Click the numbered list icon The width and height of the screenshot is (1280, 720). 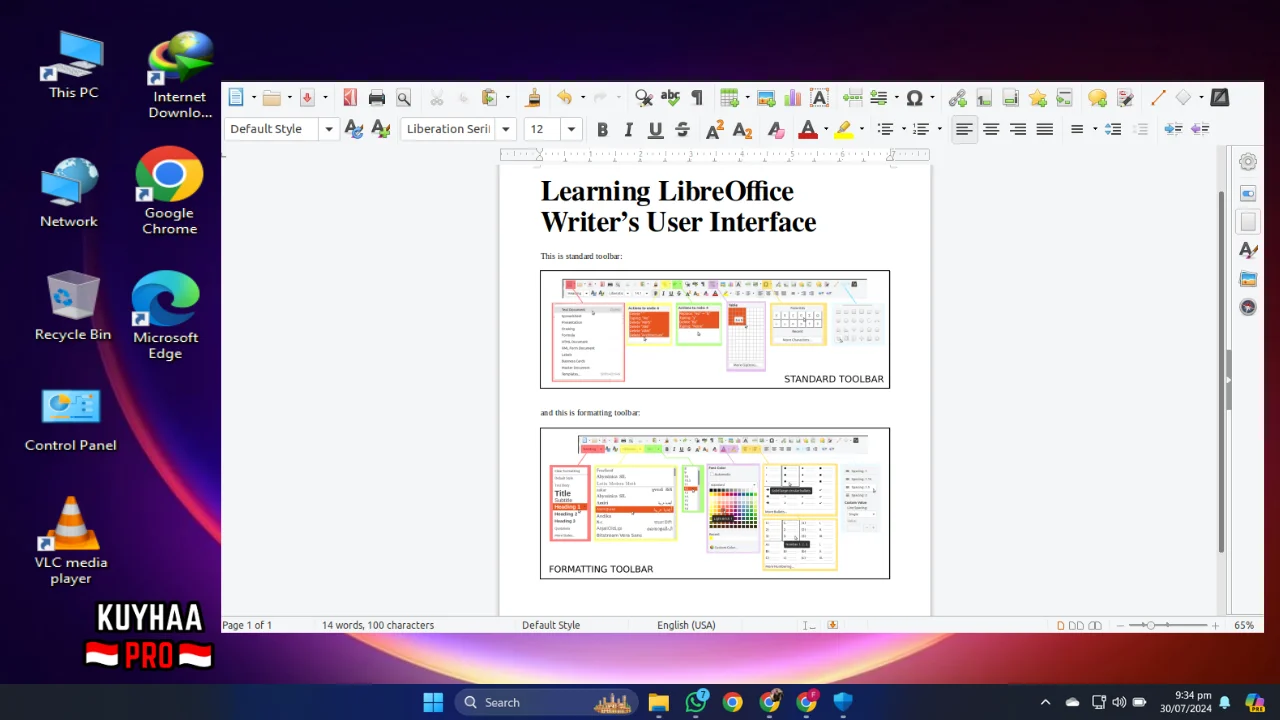[921, 129]
